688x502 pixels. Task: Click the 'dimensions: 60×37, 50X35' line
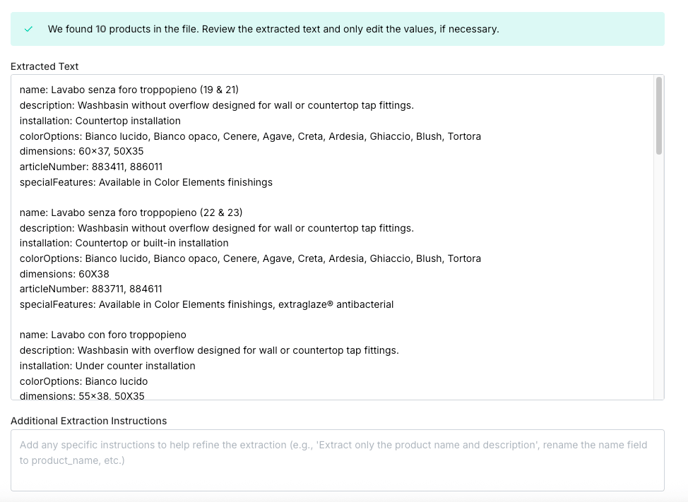[x=82, y=151]
